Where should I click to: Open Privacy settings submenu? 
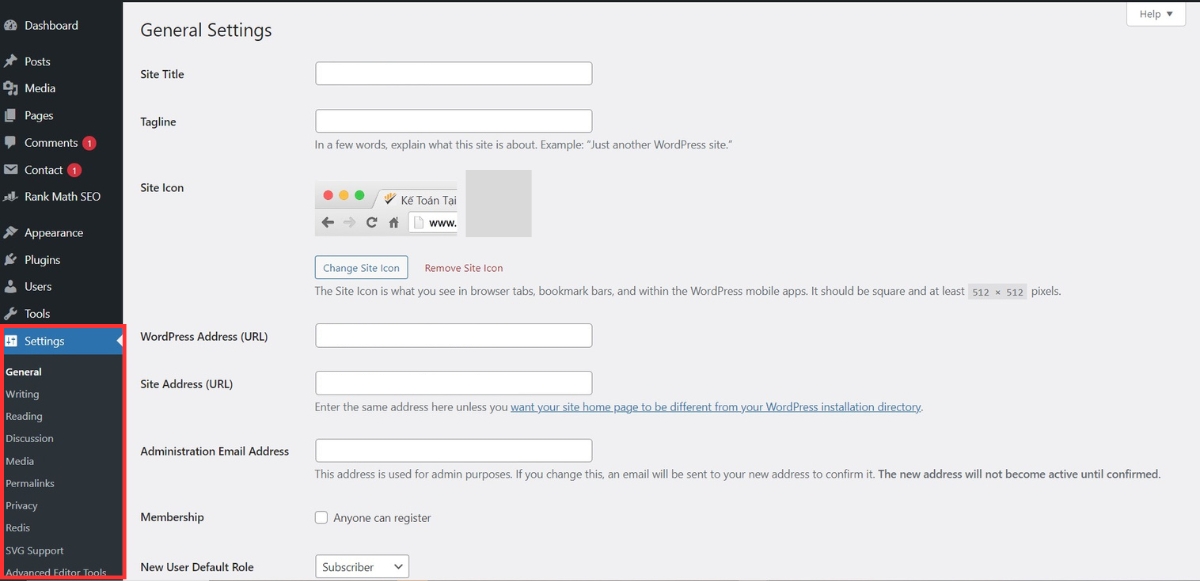[21, 505]
